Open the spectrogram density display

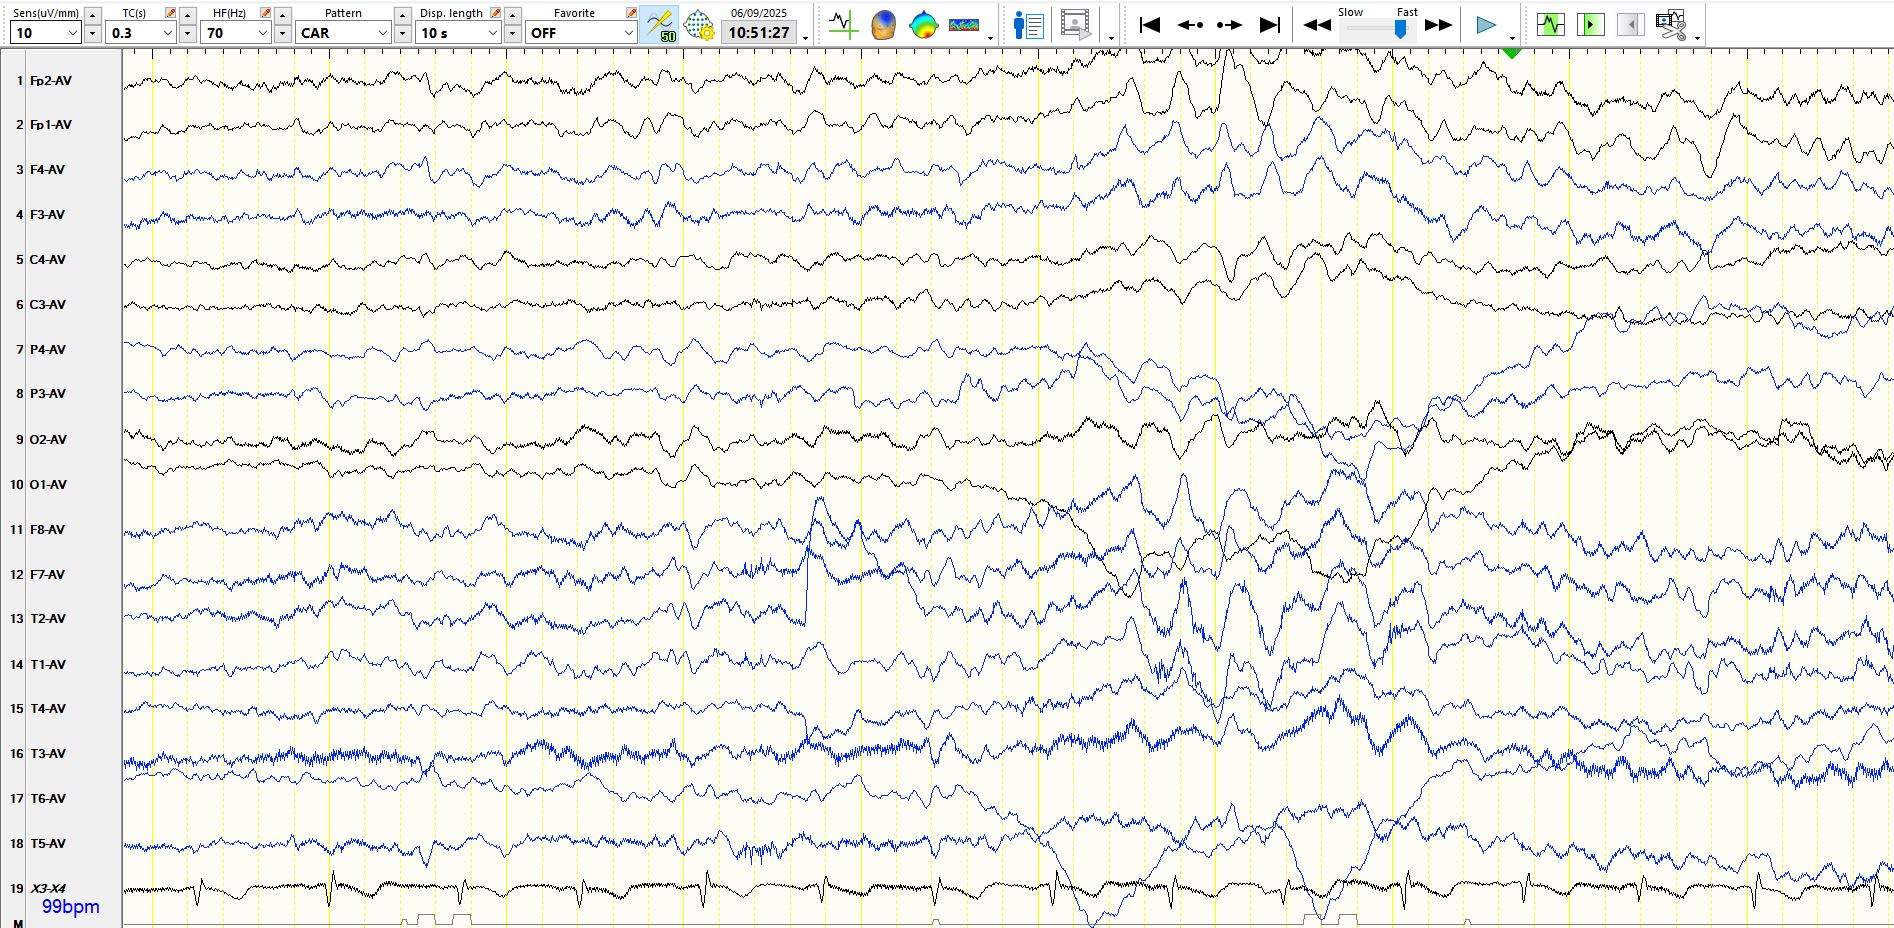click(964, 25)
